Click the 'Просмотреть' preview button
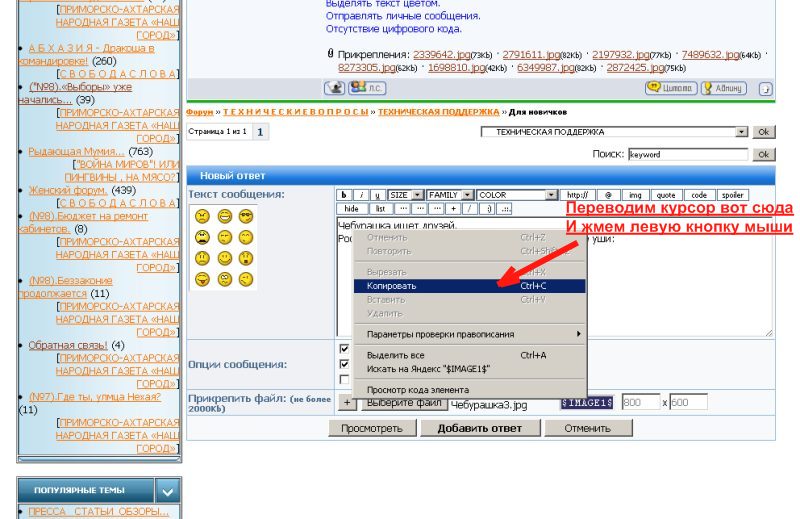 click(x=372, y=428)
